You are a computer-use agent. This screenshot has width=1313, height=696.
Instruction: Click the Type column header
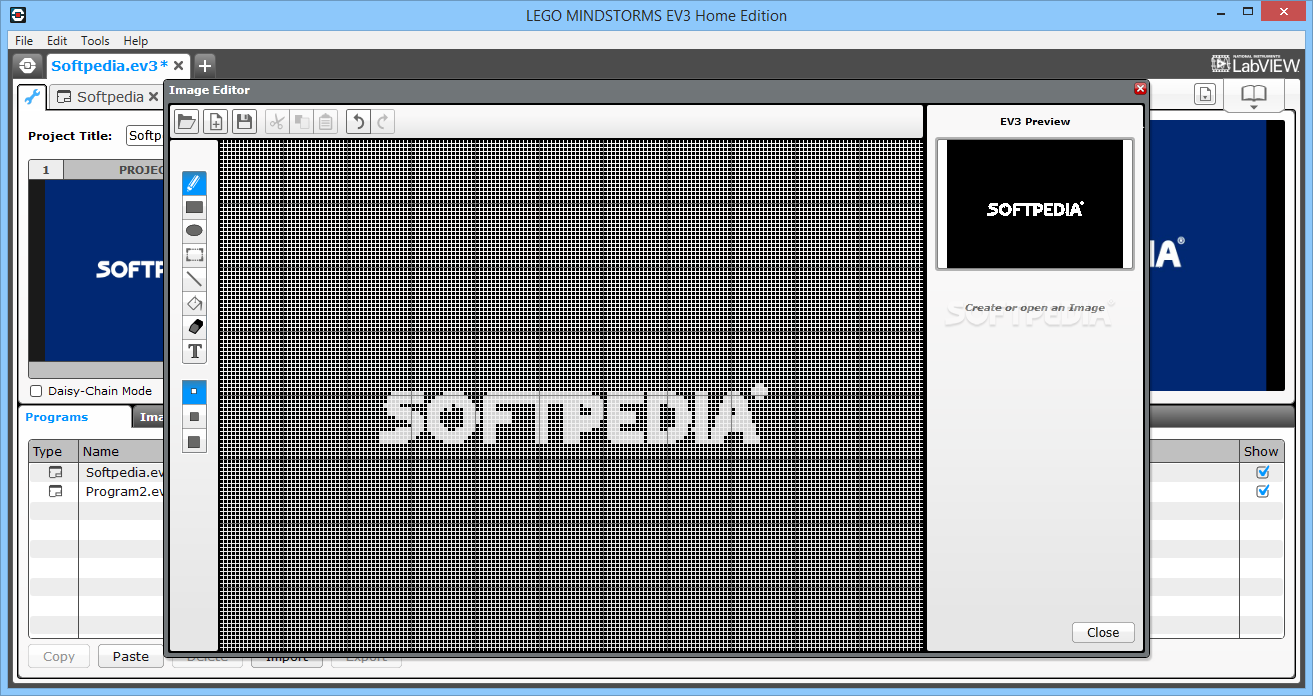53,451
